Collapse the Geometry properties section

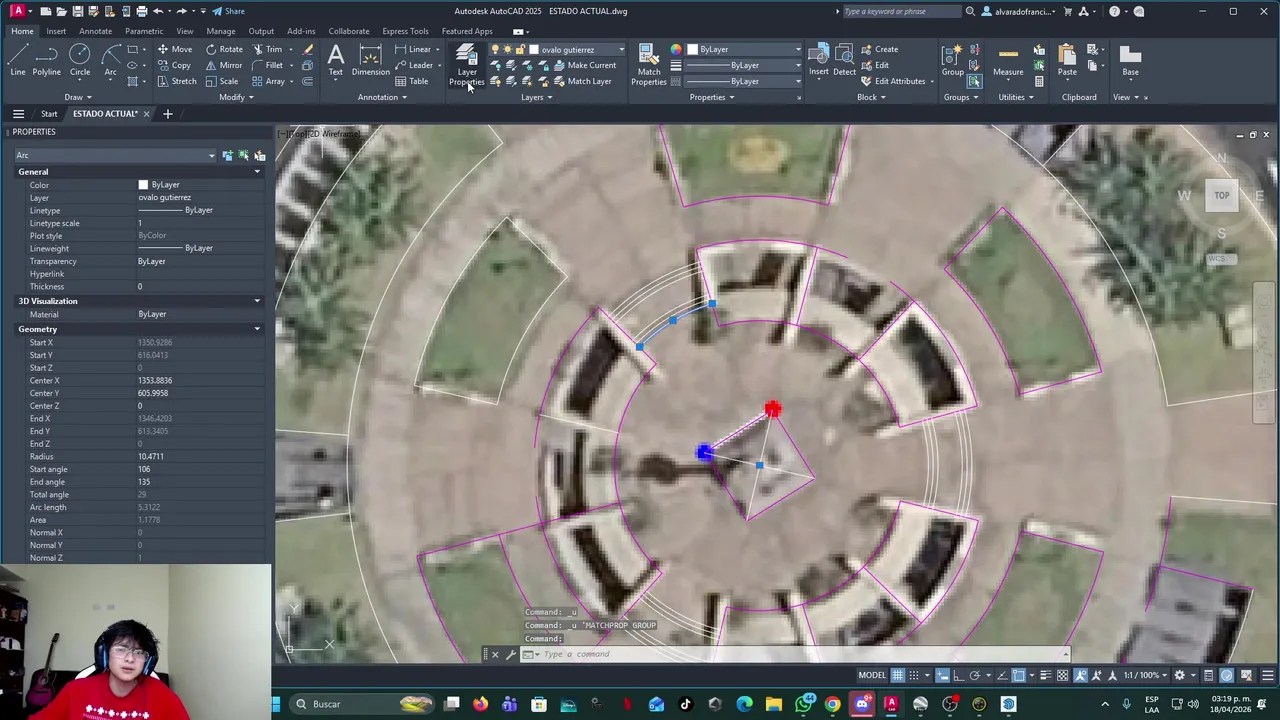257,329
